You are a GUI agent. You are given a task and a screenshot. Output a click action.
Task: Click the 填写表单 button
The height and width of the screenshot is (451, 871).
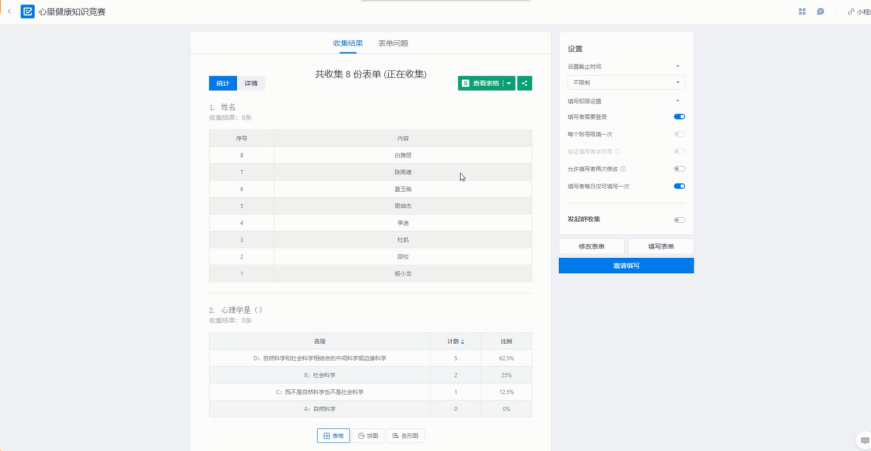coord(661,247)
